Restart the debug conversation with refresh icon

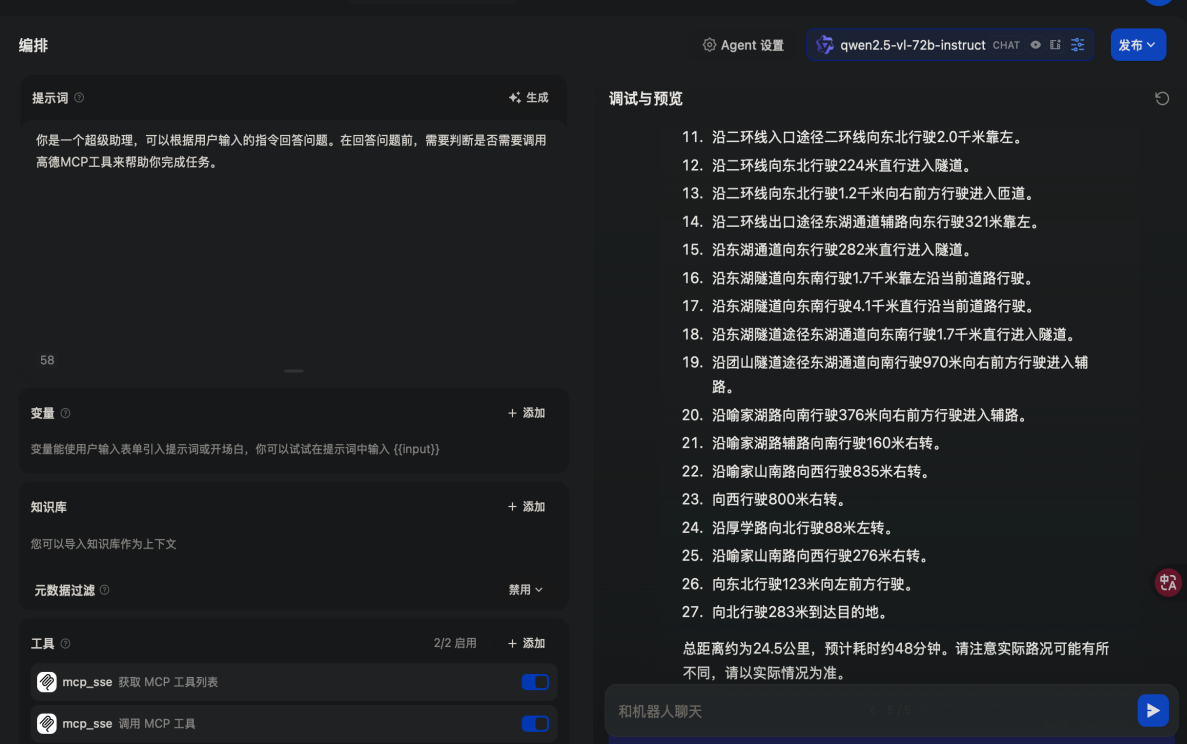click(x=1161, y=98)
